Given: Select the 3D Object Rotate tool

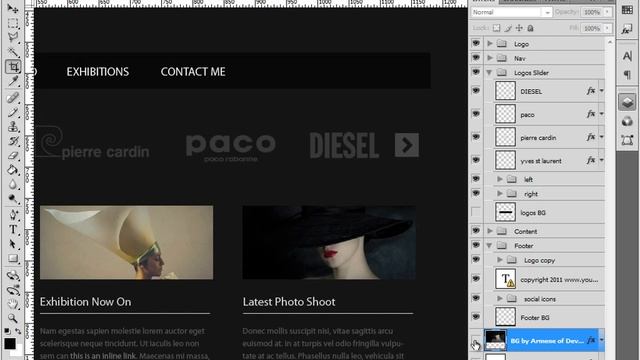Looking at the screenshot, I should [x=13, y=275].
